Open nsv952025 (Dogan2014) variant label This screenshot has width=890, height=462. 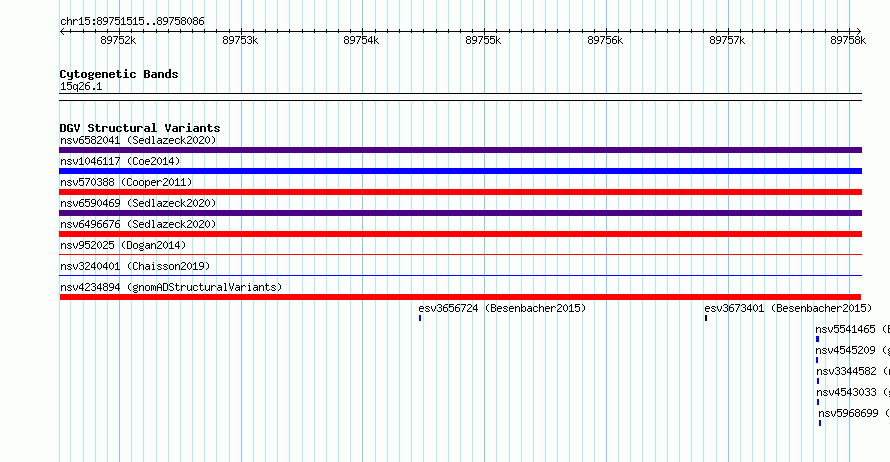coord(123,245)
